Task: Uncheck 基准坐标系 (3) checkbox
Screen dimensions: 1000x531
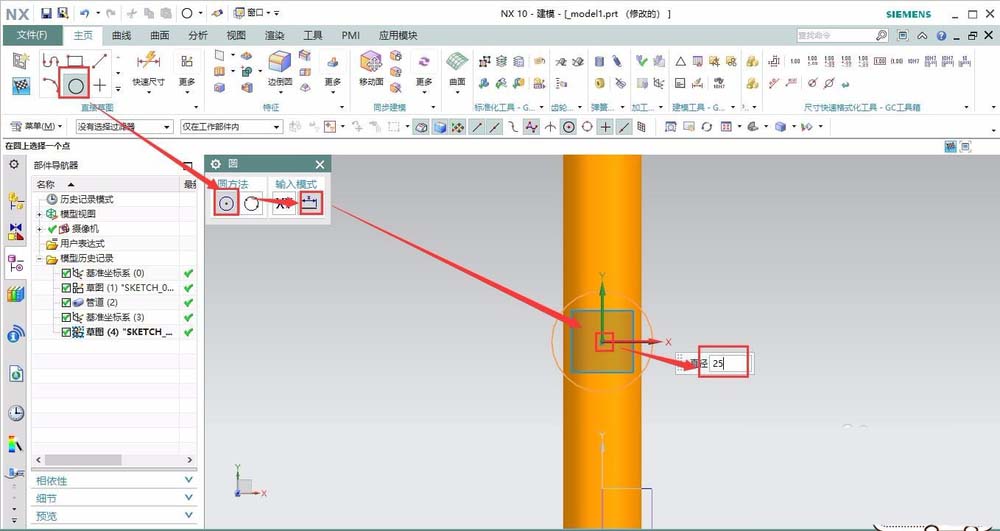Action: (66, 317)
